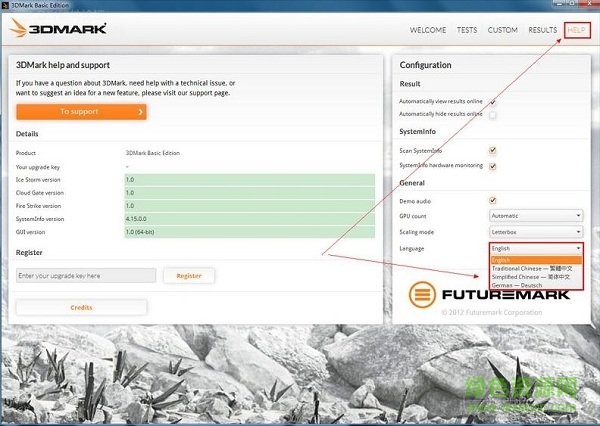
Task: Click the 3DMark help and support heading
Action: point(63,65)
